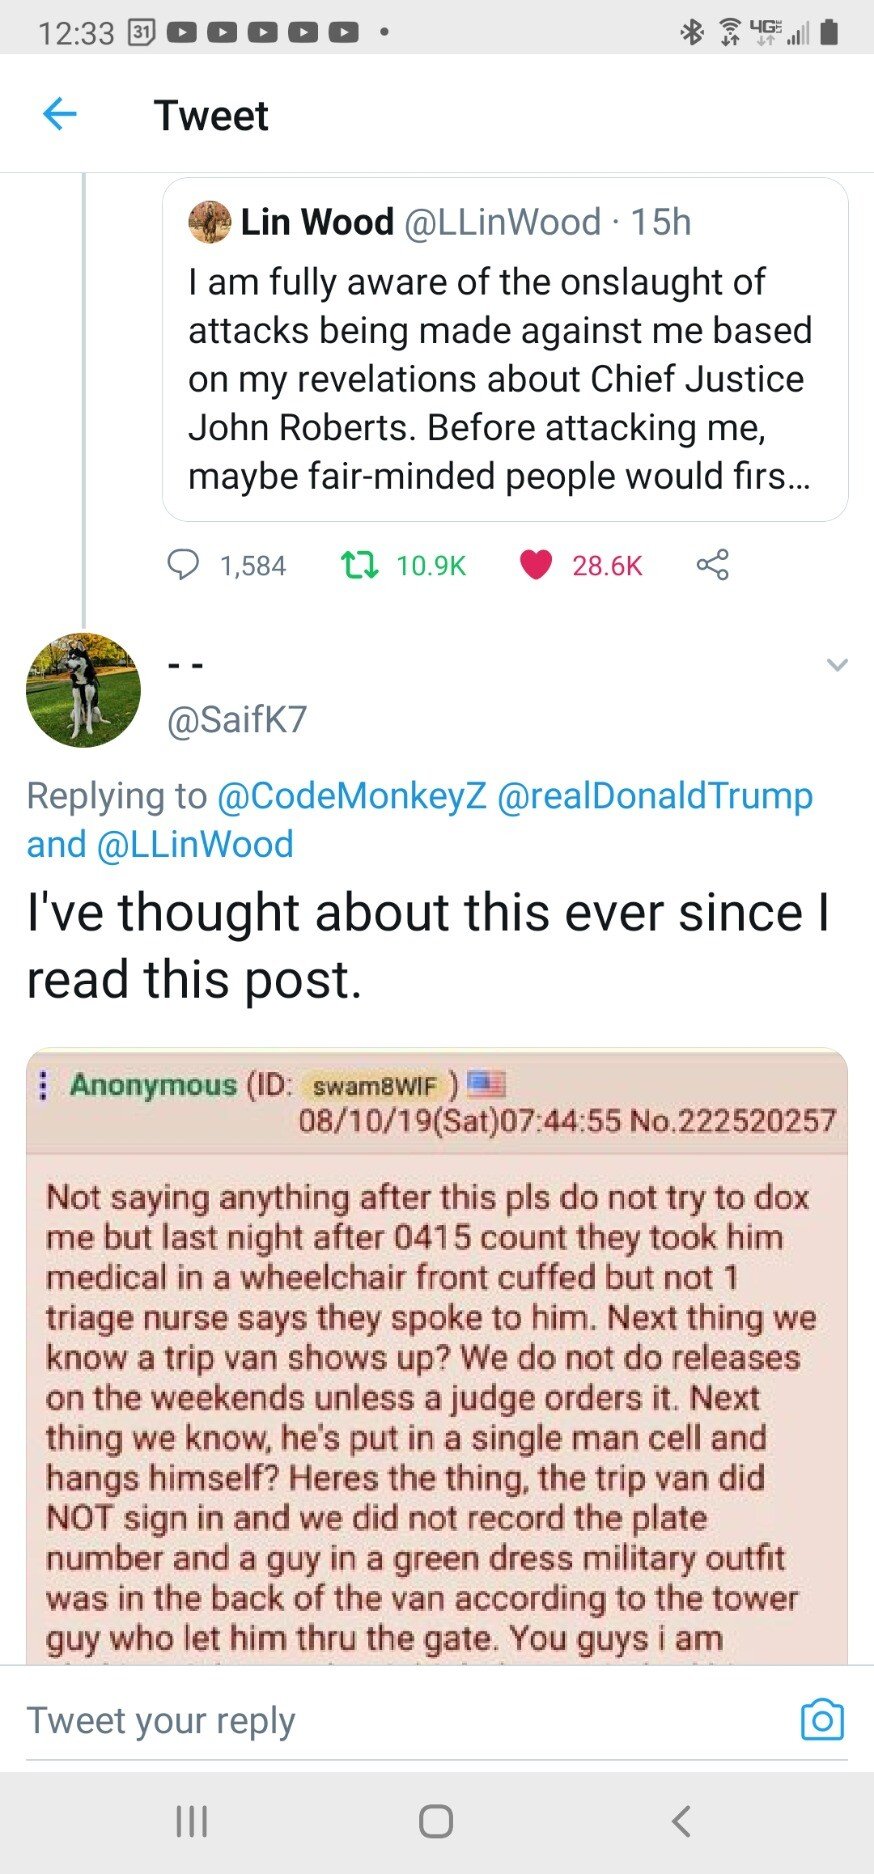Tap the @LLinWood mention in reply line
The width and height of the screenshot is (874, 1874).
(x=194, y=845)
